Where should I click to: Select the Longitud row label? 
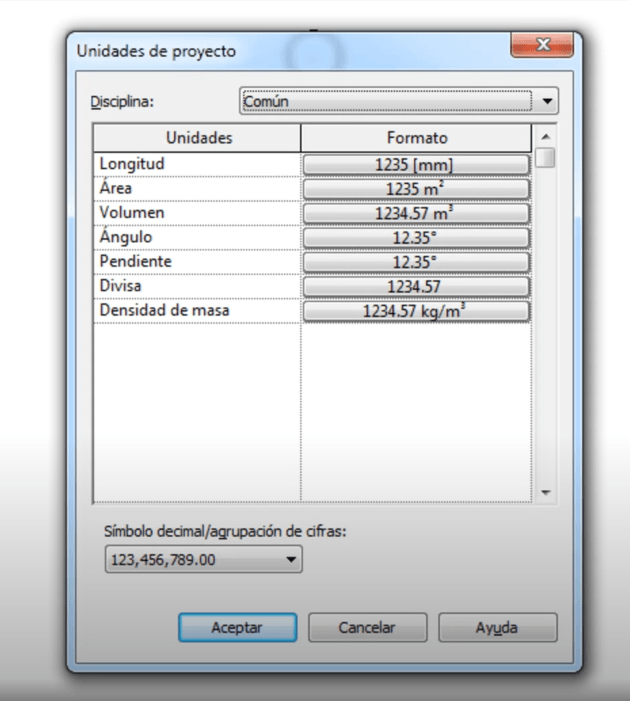[x=132, y=164]
